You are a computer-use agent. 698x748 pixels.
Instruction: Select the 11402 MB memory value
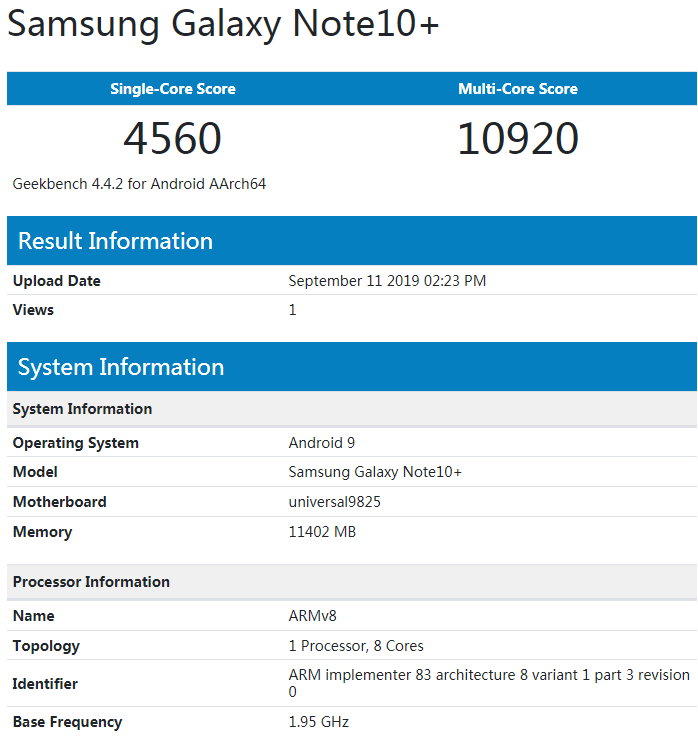click(322, 532)
